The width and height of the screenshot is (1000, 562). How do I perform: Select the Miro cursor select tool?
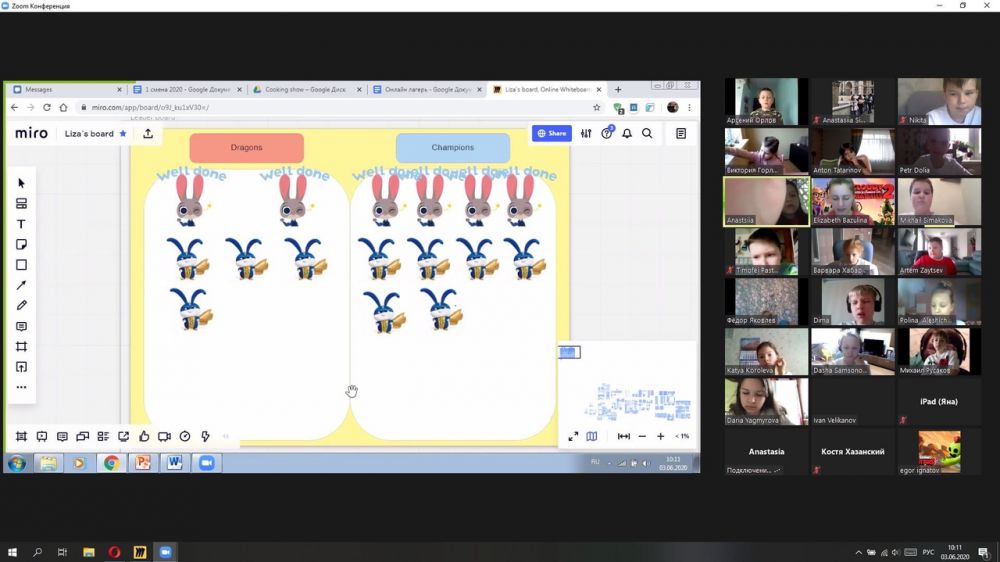[21, 183]
